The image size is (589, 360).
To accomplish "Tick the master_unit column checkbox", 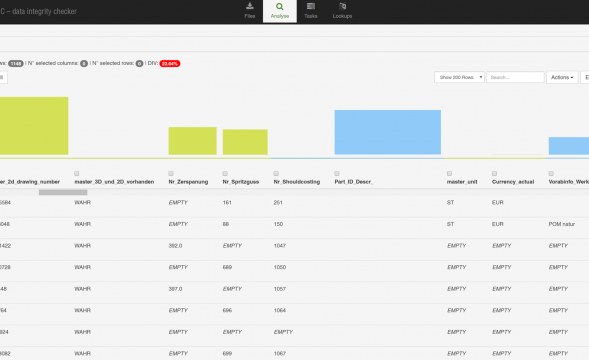I will [449, 173].
